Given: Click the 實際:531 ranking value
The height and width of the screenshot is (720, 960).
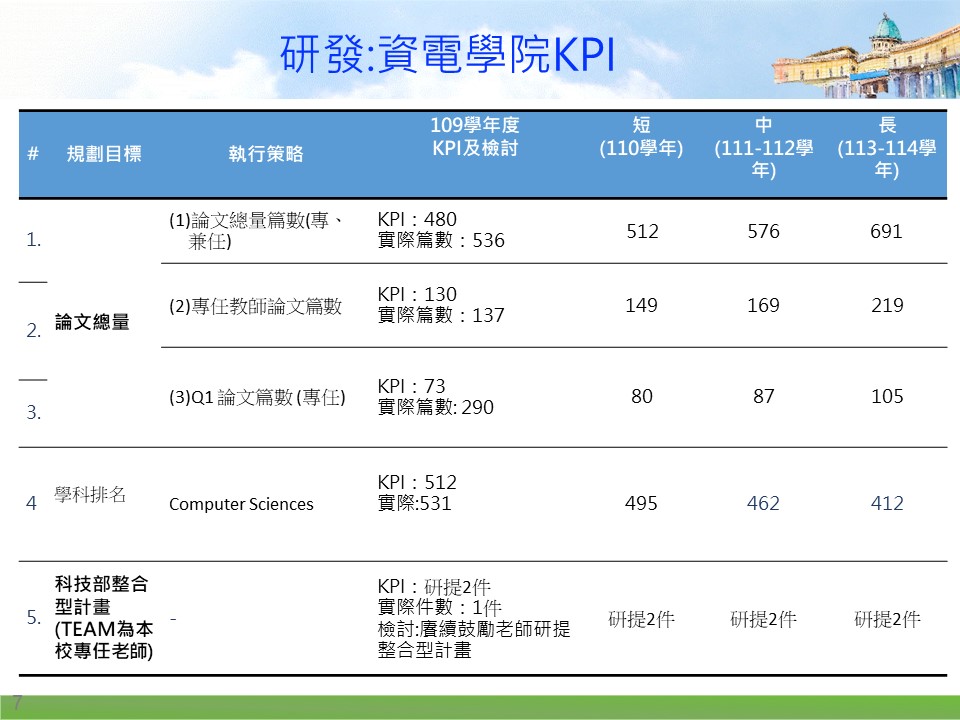Looking at the screenshot, I should pos(414,503).
